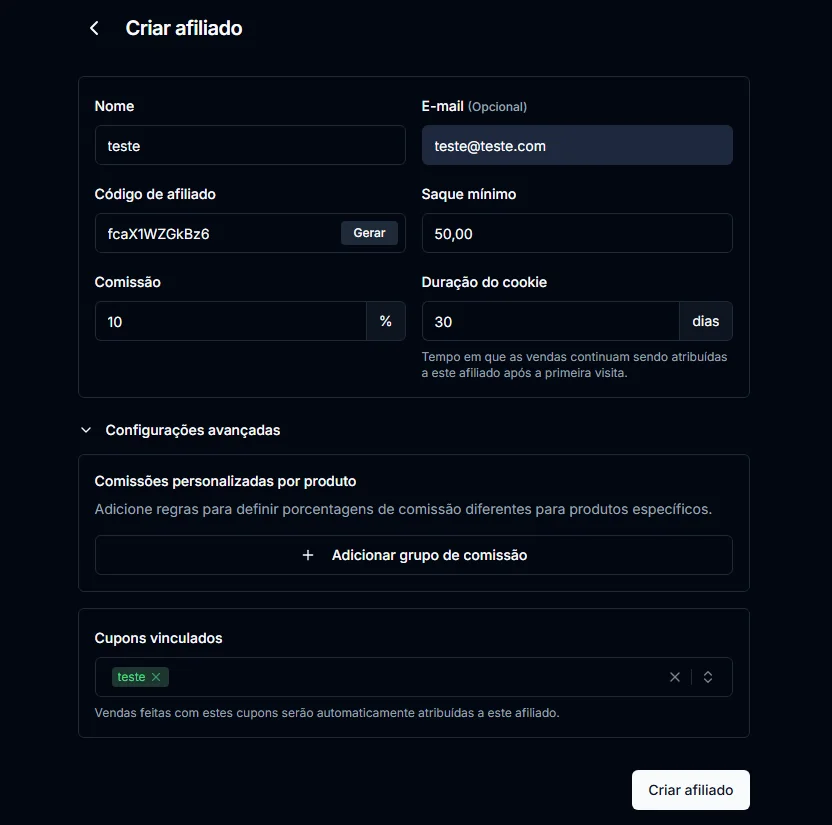
Task: Collapse the Configurações avançadas chevron
Action: click(86, 430)
